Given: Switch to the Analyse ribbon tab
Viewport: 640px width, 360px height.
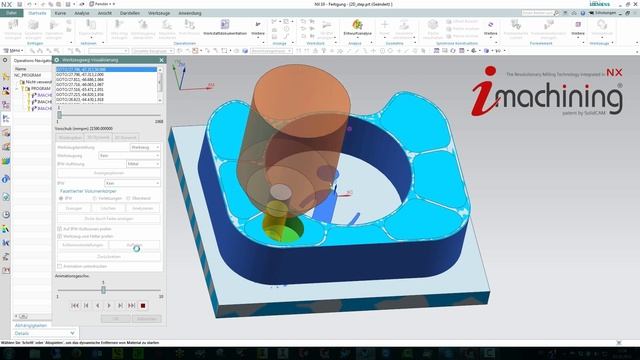Looking at the screenshot, I should pyautogui.click(x=82, y=13).
